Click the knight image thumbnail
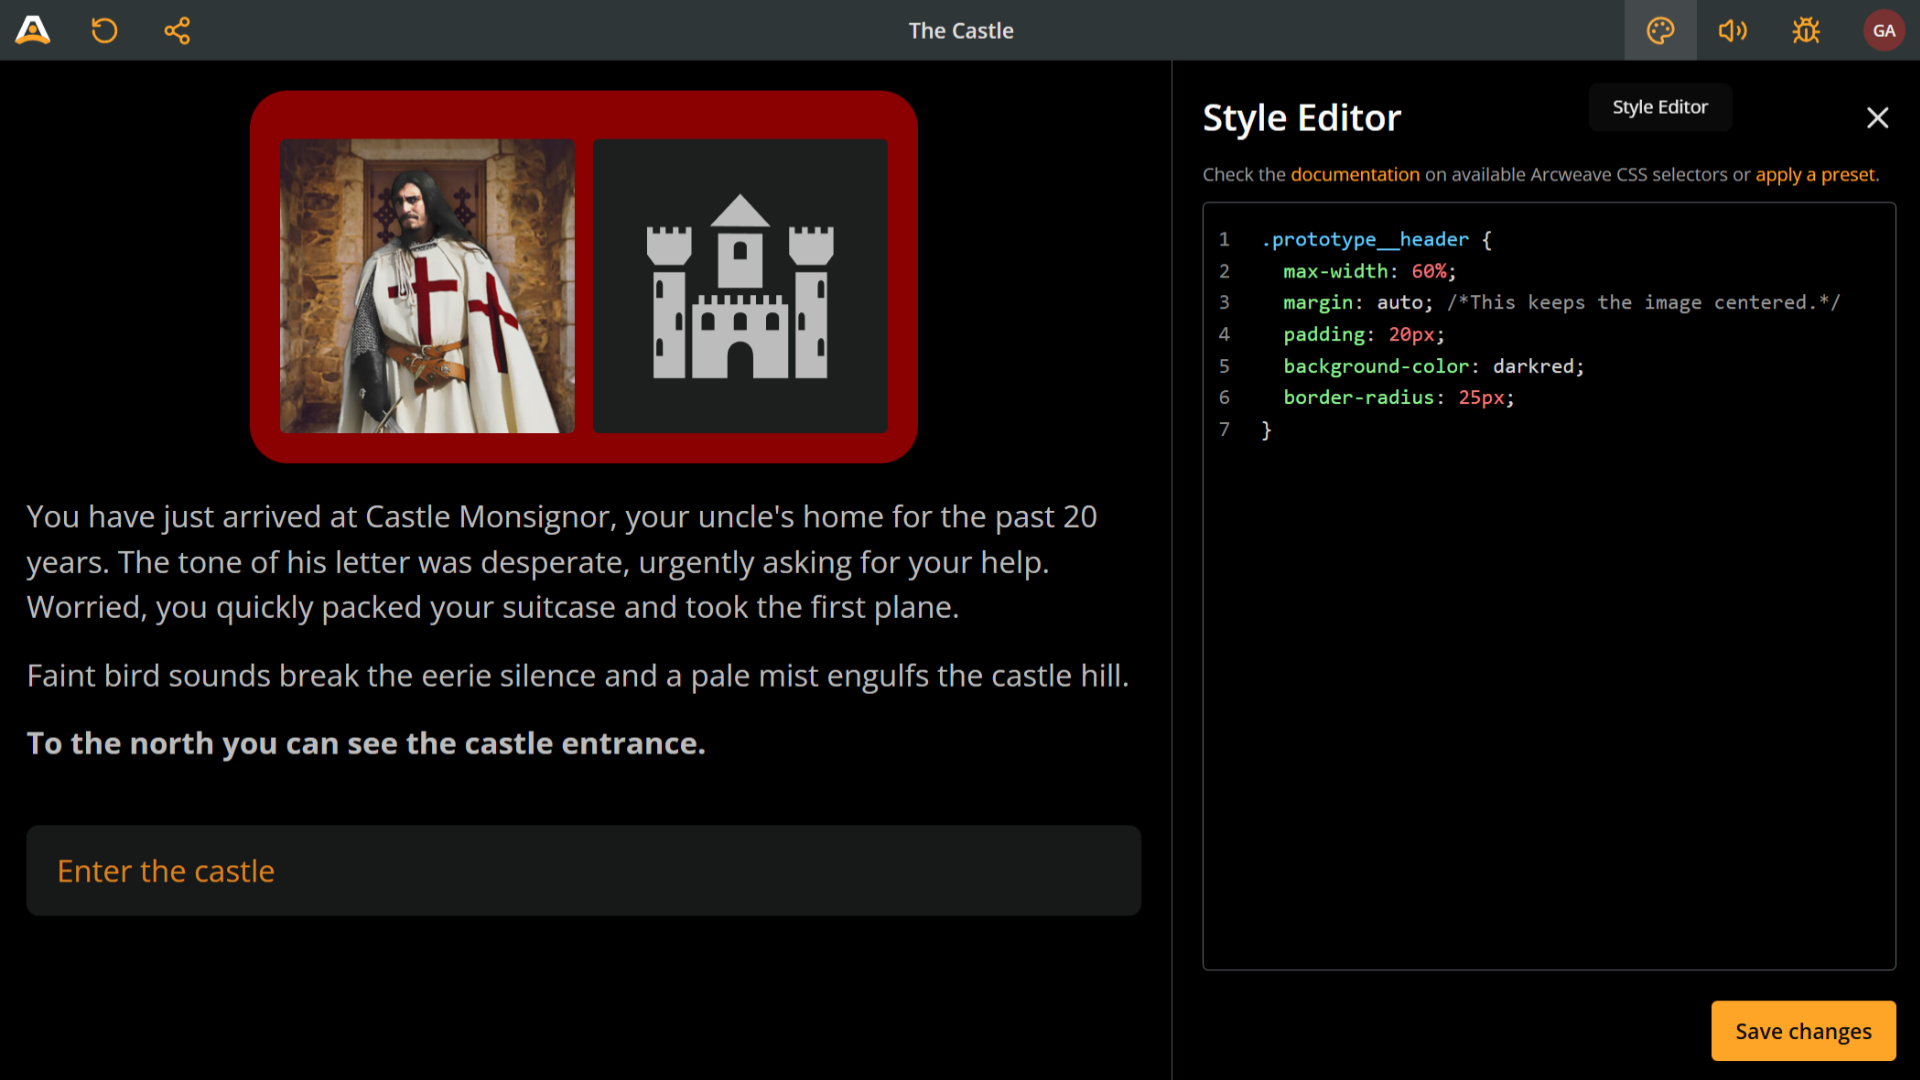This screenshot has height=1080, width=1920. click(x=428, y=287)
